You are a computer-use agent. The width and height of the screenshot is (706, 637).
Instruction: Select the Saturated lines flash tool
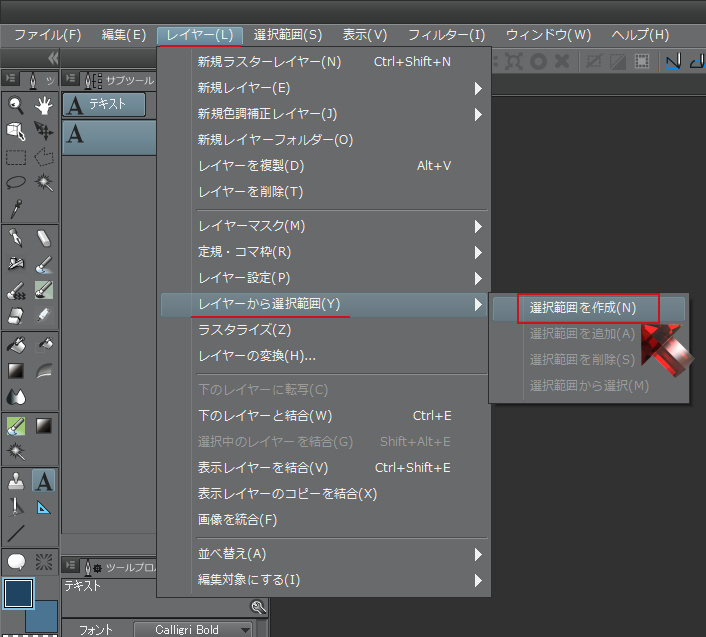coord(44,561)
